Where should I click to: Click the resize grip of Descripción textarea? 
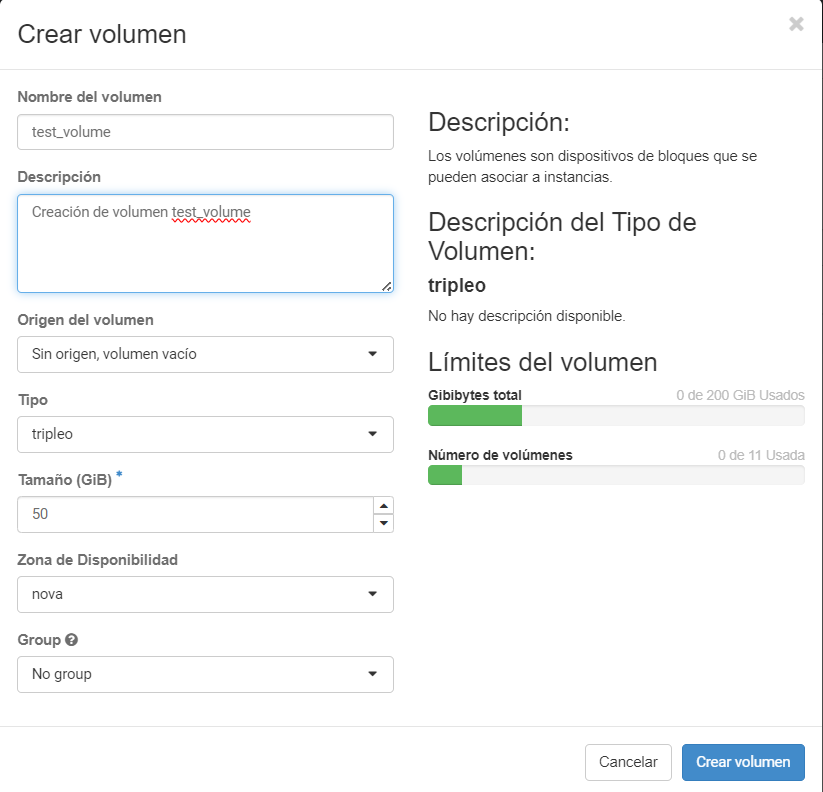pos(386,286)
